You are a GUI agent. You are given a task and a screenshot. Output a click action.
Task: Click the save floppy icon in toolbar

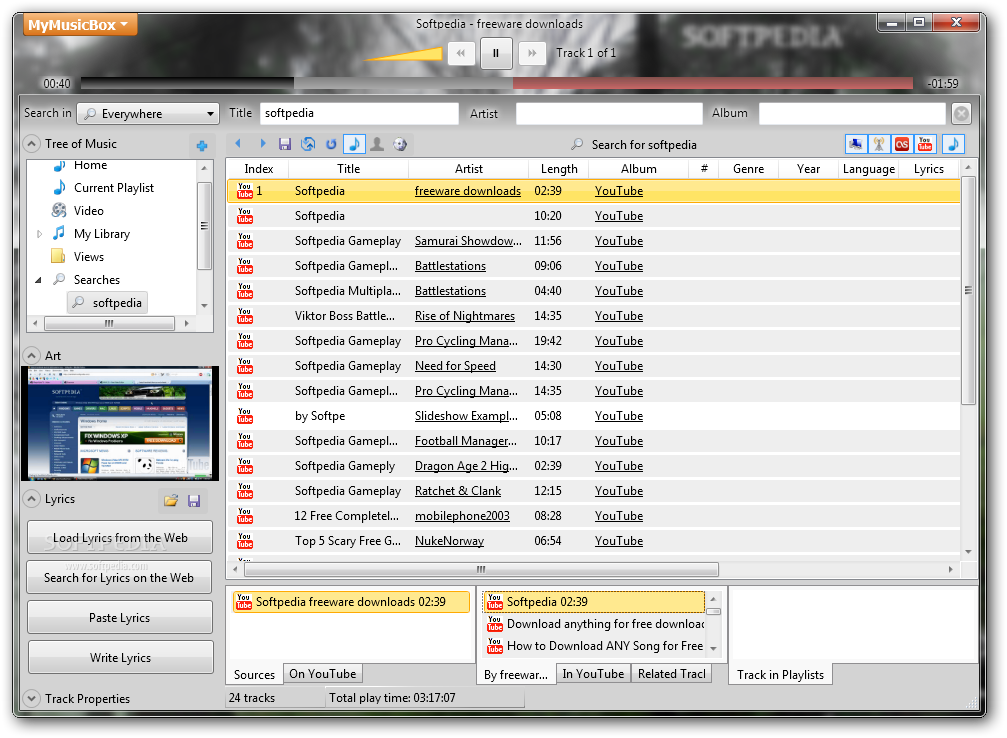click(x=285, y=144)
